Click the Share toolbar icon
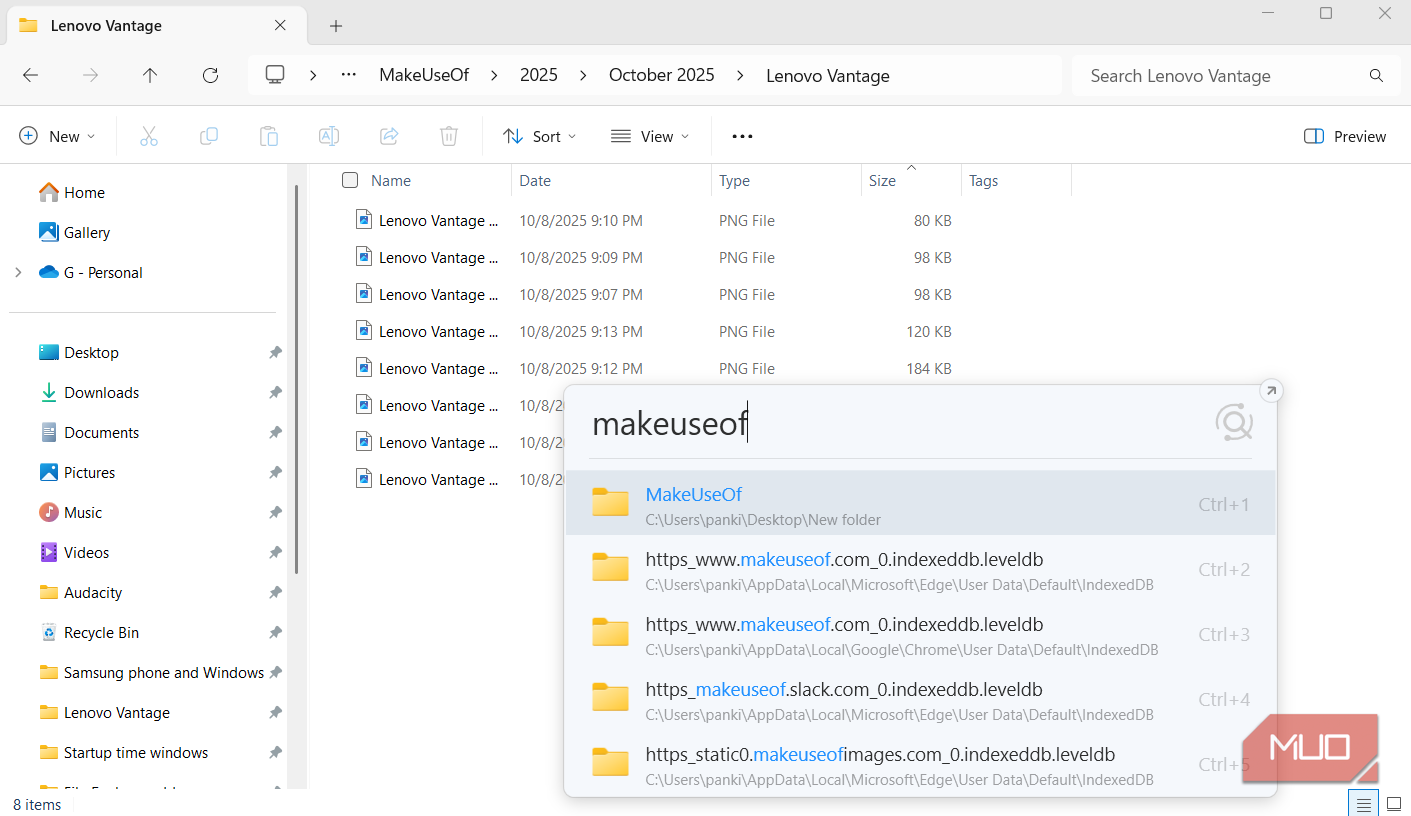The image size is (1411, 816). coord(389,136)
